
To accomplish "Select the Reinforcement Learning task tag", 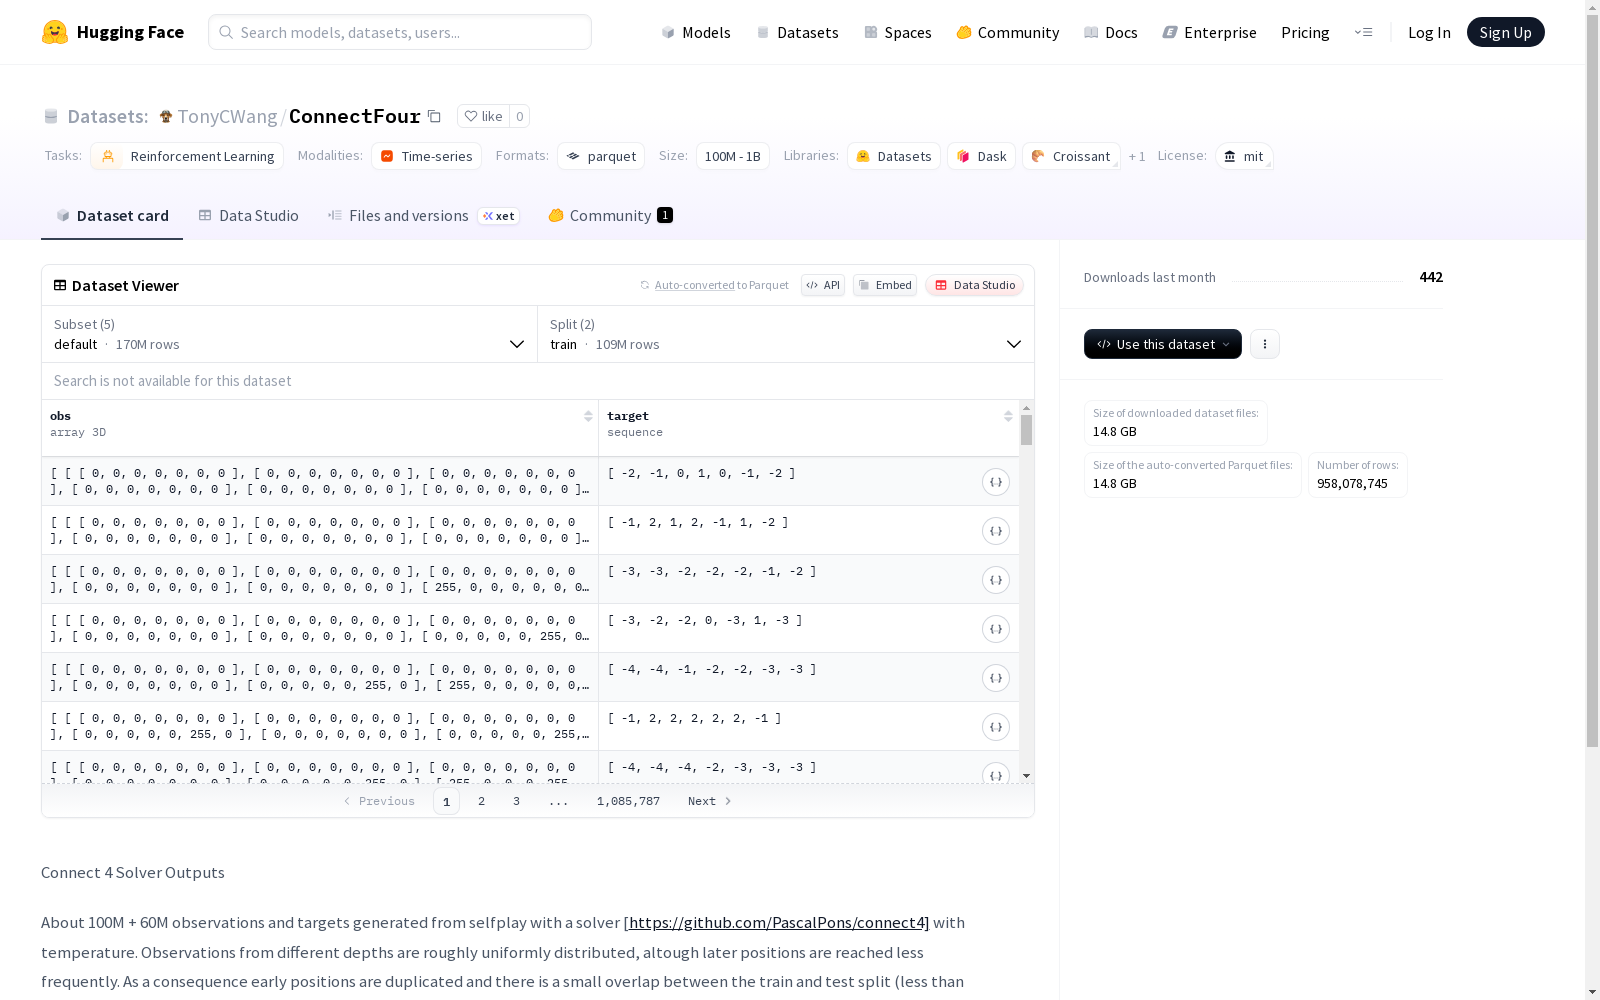I will [x=187, y=156].
